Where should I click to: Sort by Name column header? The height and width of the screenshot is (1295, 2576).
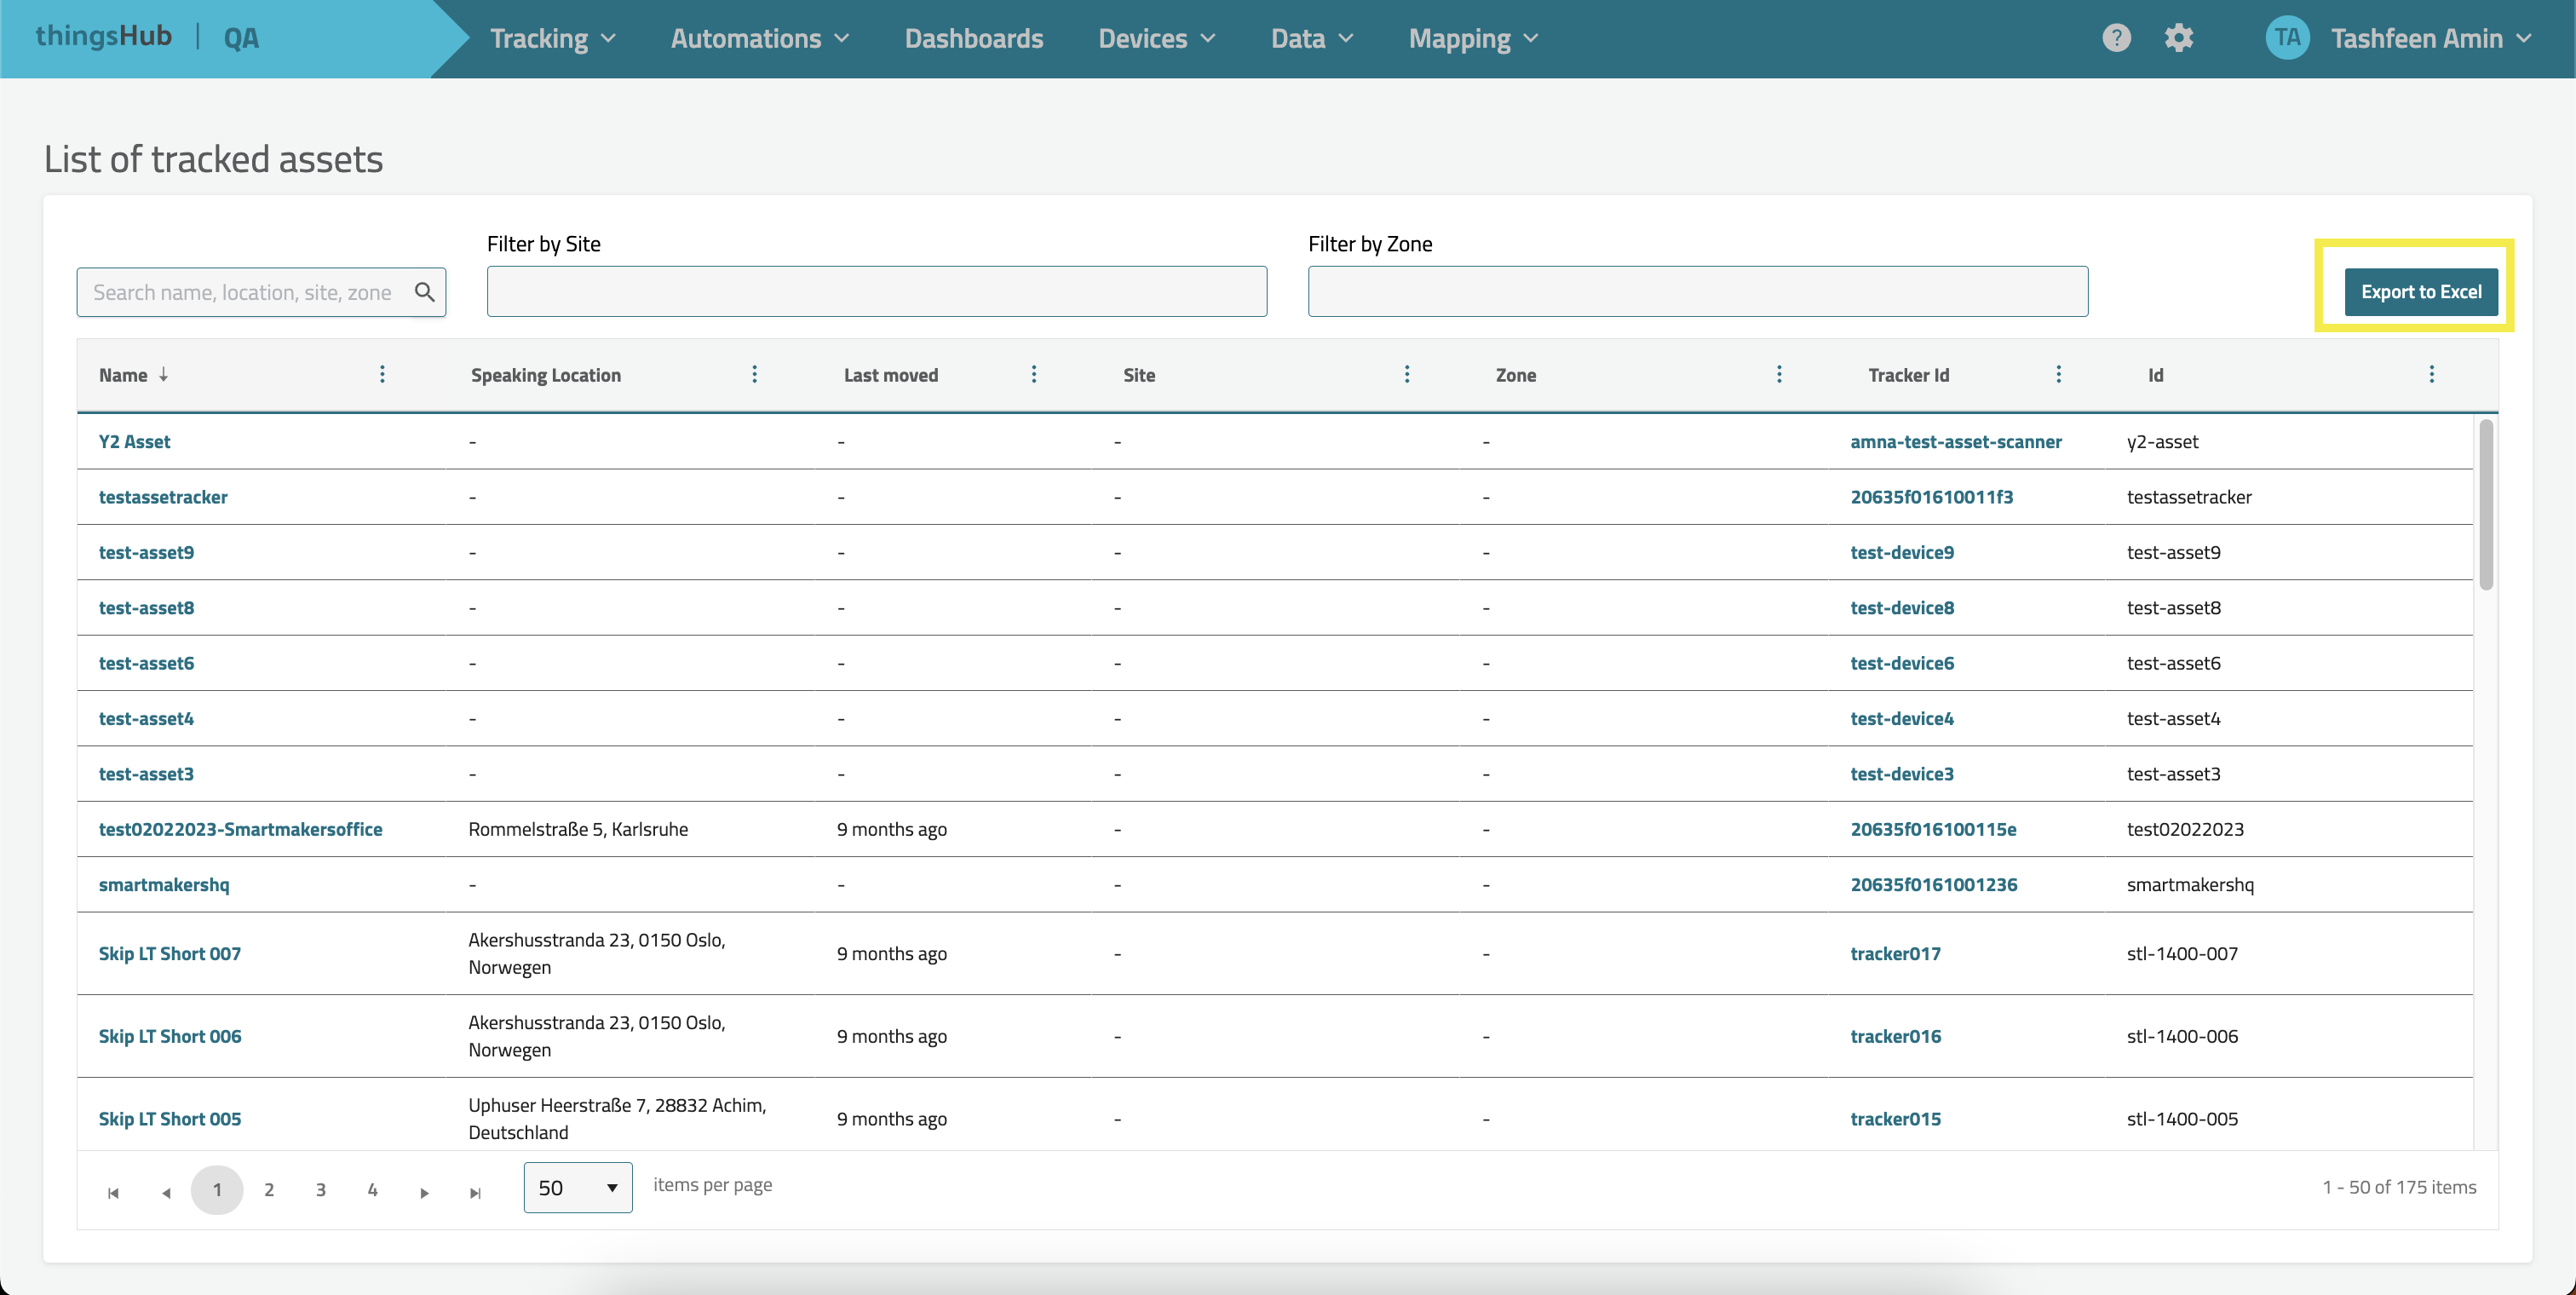pyautogui.click(x=124, y=375)
